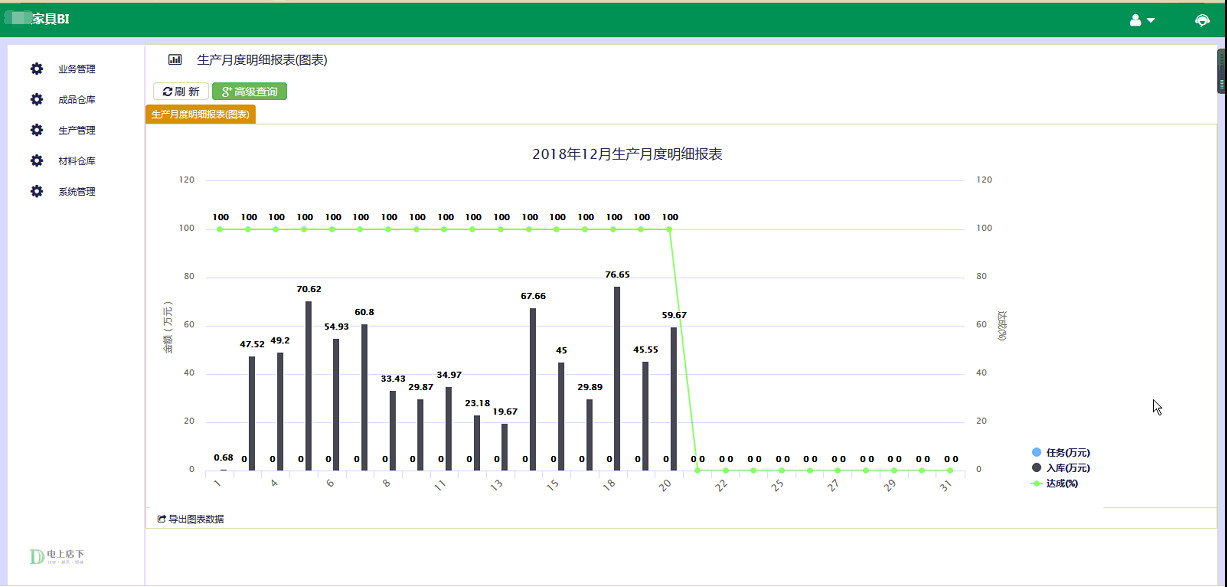Click the dark 入库 legend color dot
The image size is (1227, 587).
[x=1036, y=468]
